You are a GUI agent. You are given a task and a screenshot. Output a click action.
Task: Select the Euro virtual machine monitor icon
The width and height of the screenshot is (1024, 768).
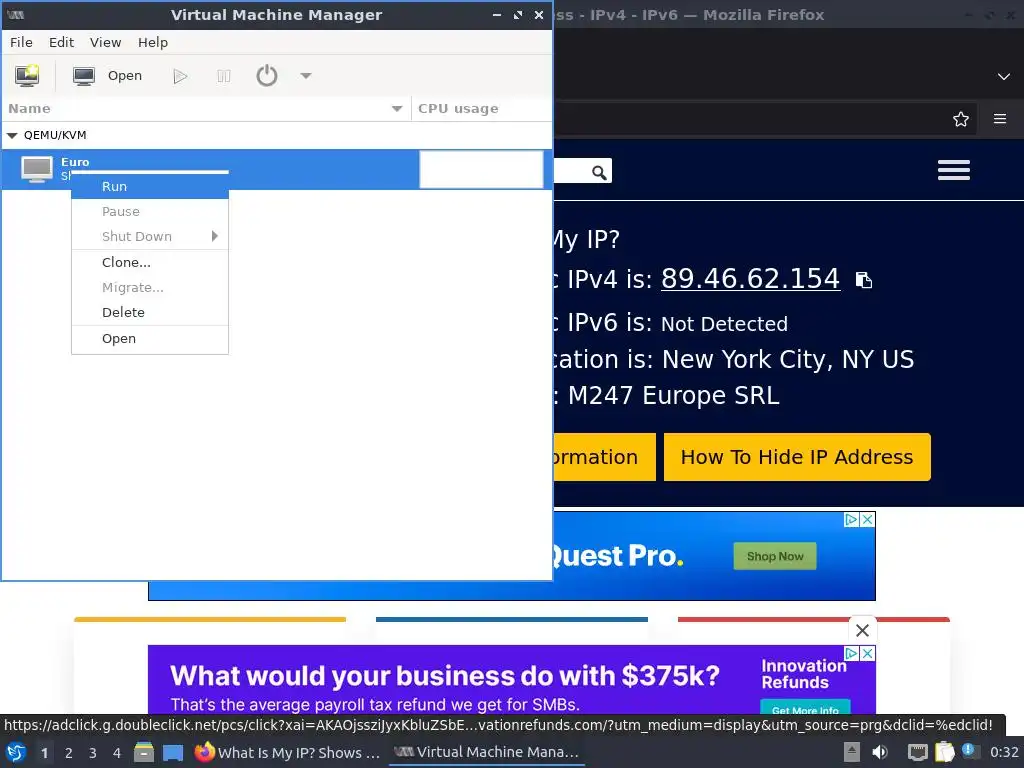[37, 169]
